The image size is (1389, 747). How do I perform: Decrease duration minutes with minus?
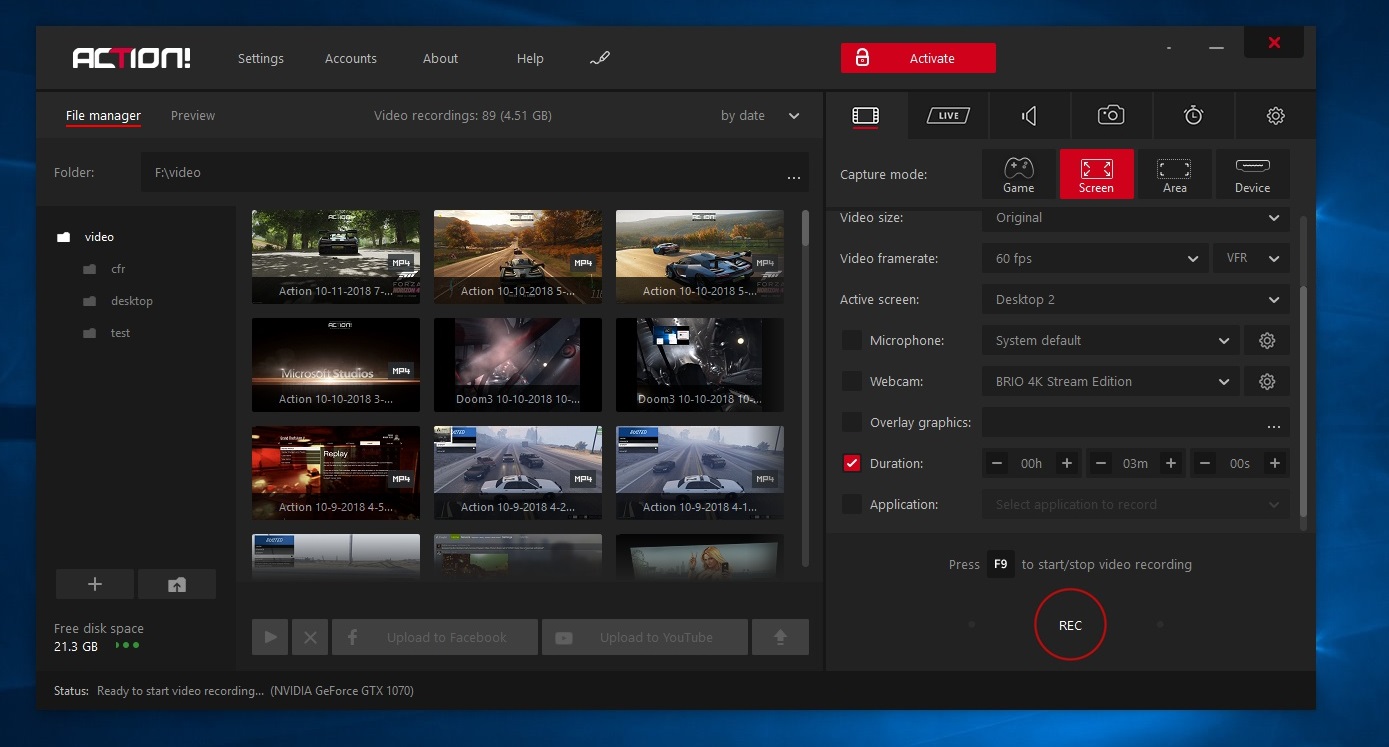coord(1101,464)
